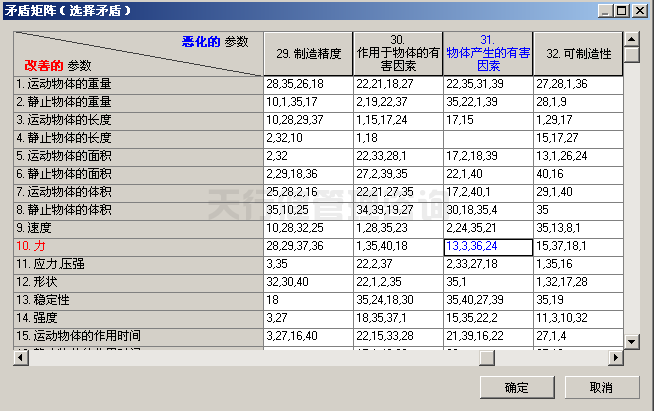Select row header 10. 力

coord(138,246)
